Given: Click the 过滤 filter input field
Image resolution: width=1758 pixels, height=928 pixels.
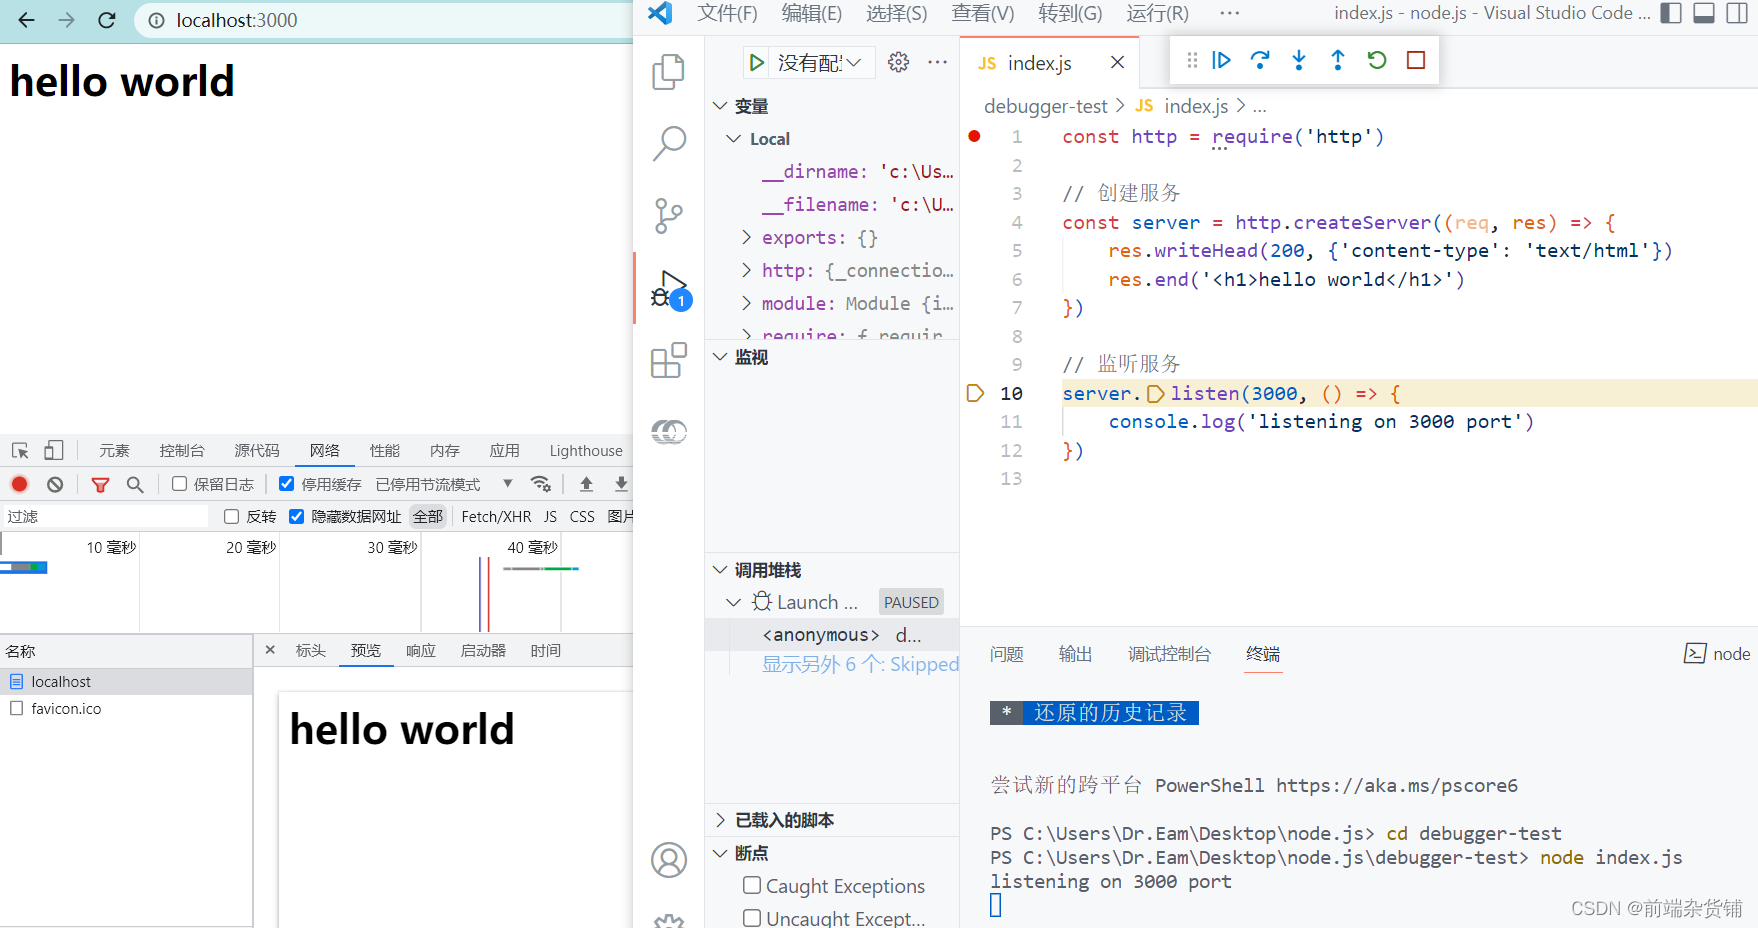Looking at the screenshot, I should [105, 516].
